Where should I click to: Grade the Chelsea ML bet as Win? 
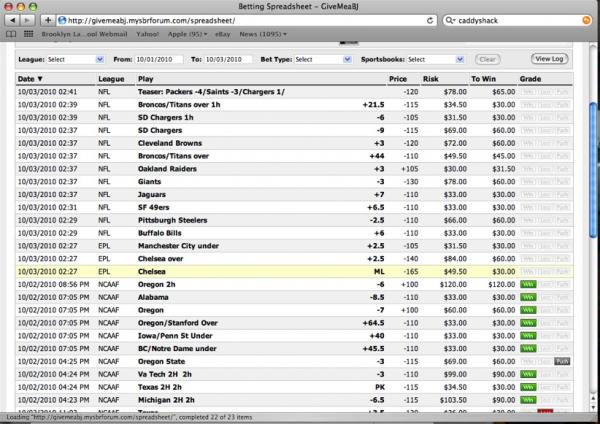click(529, 268)
